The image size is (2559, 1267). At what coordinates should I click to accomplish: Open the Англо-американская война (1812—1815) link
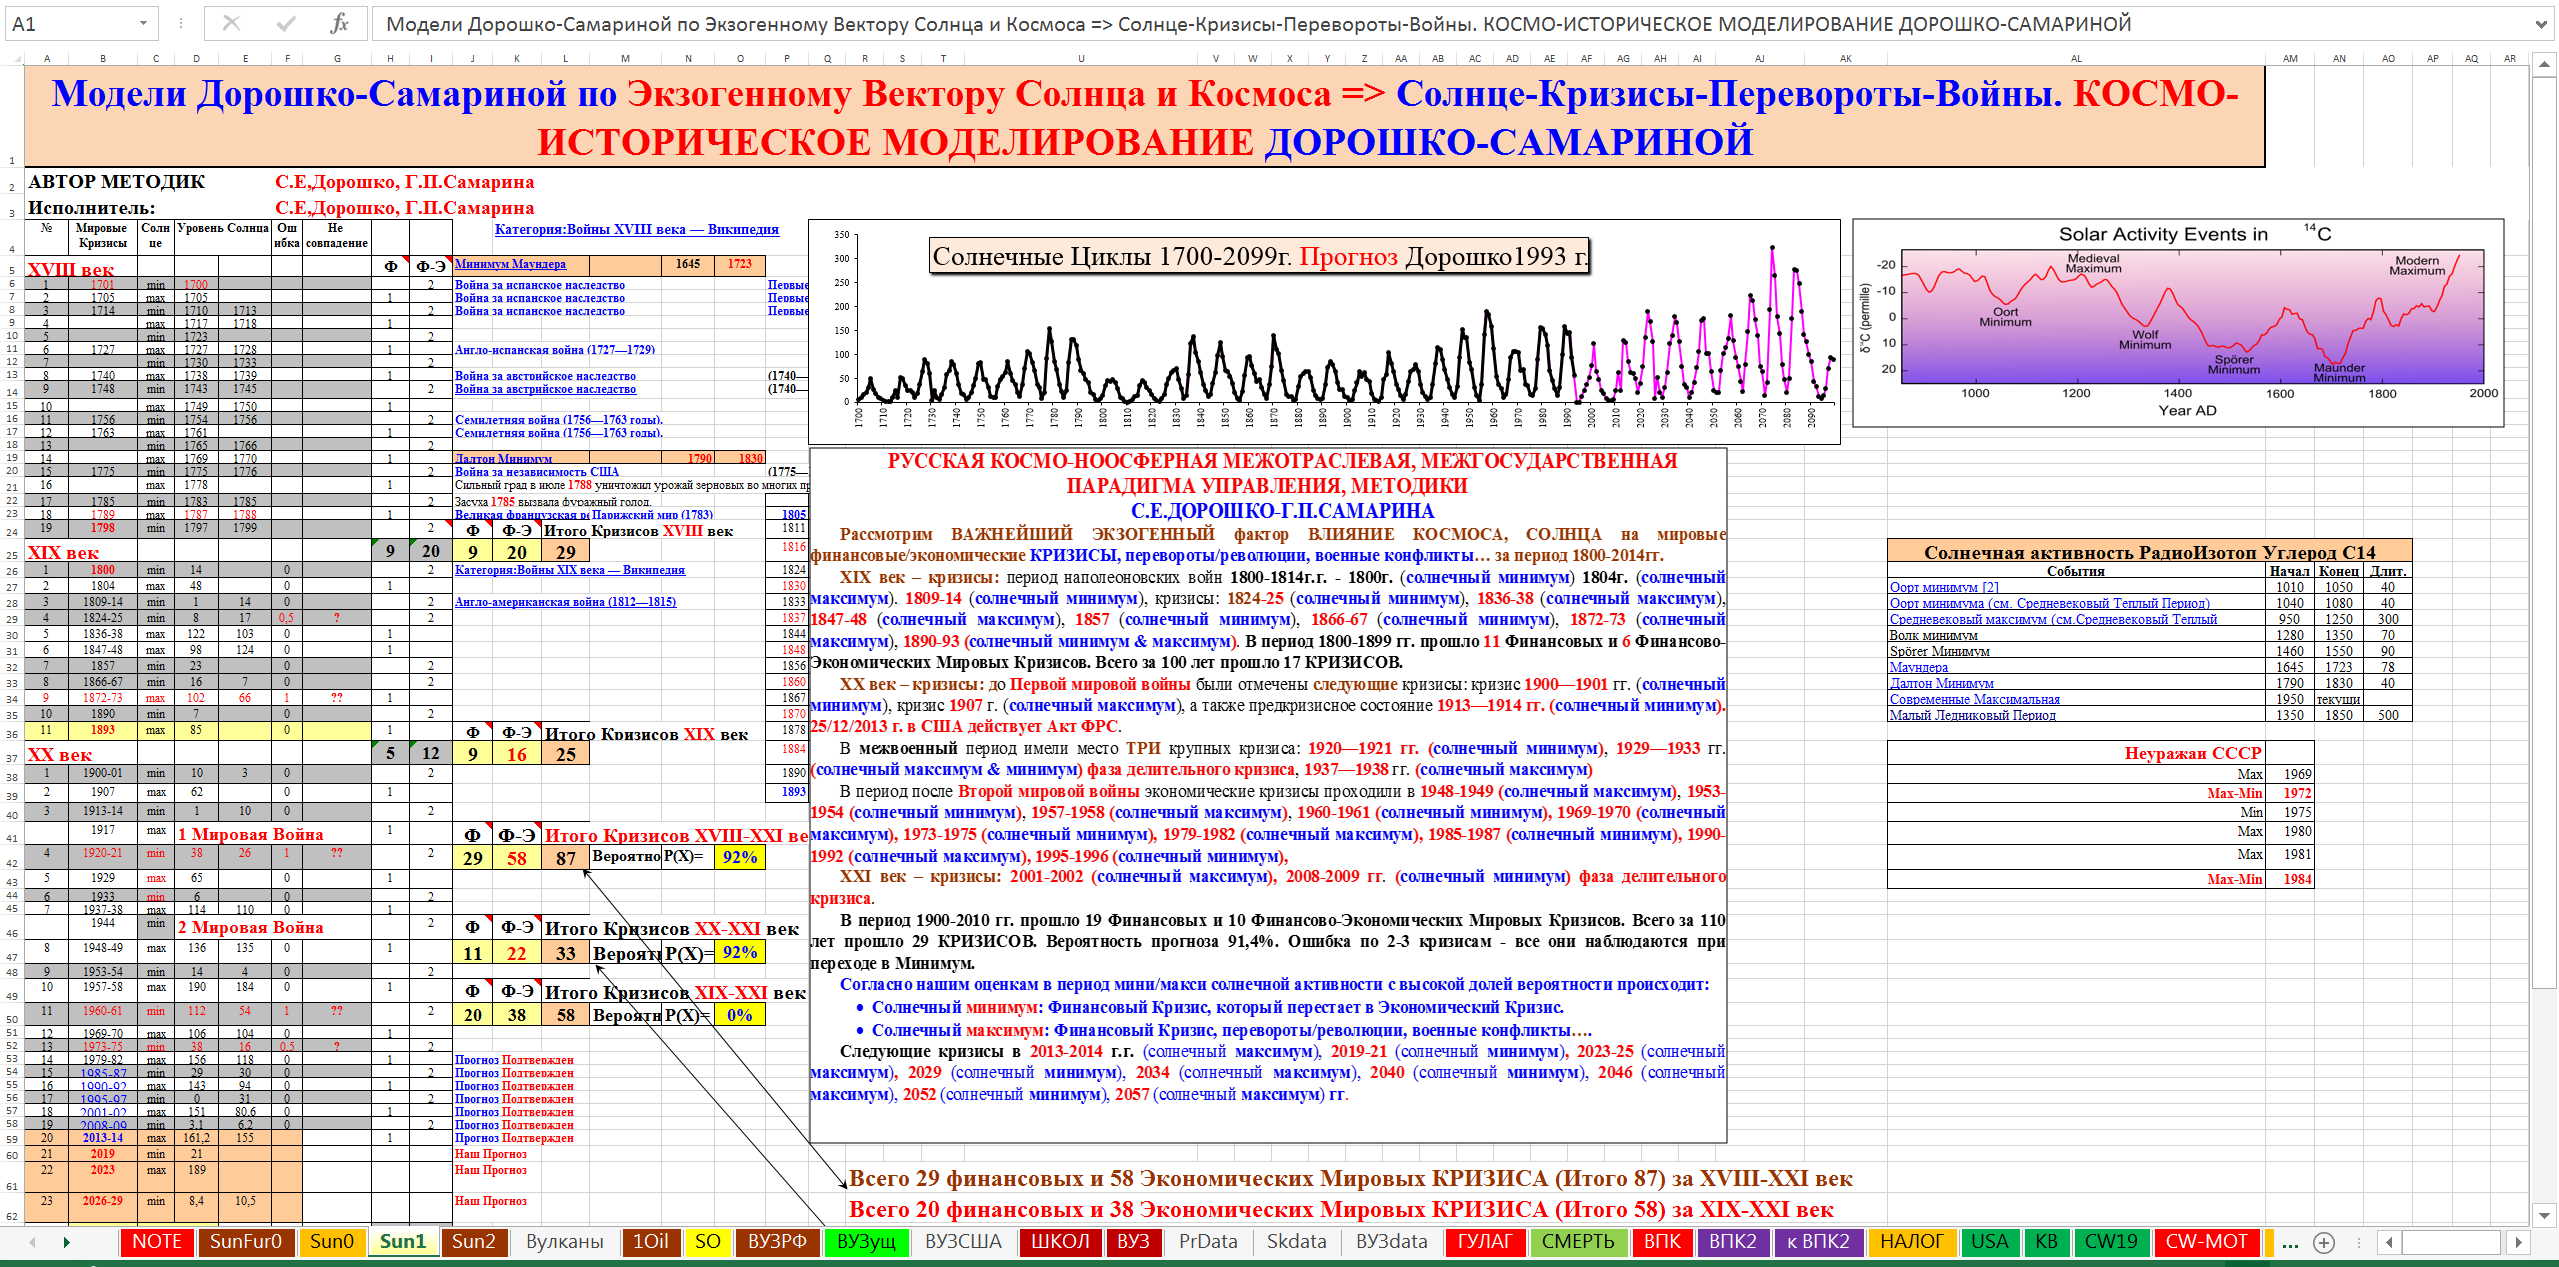(x=565, y=602)
